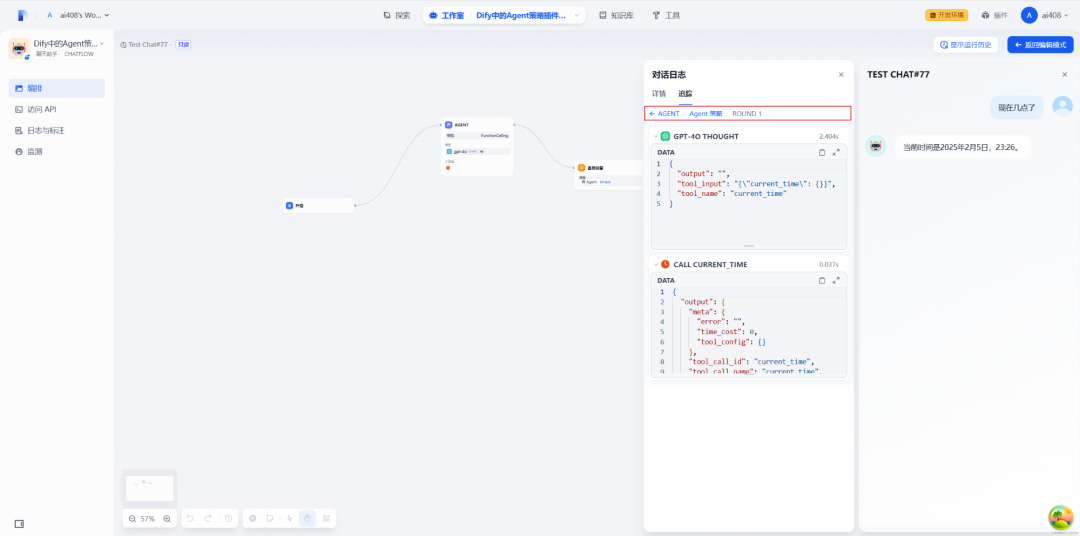
Task: Click the GPT-4O THOUGHT model icon
Action: [665, 136]
